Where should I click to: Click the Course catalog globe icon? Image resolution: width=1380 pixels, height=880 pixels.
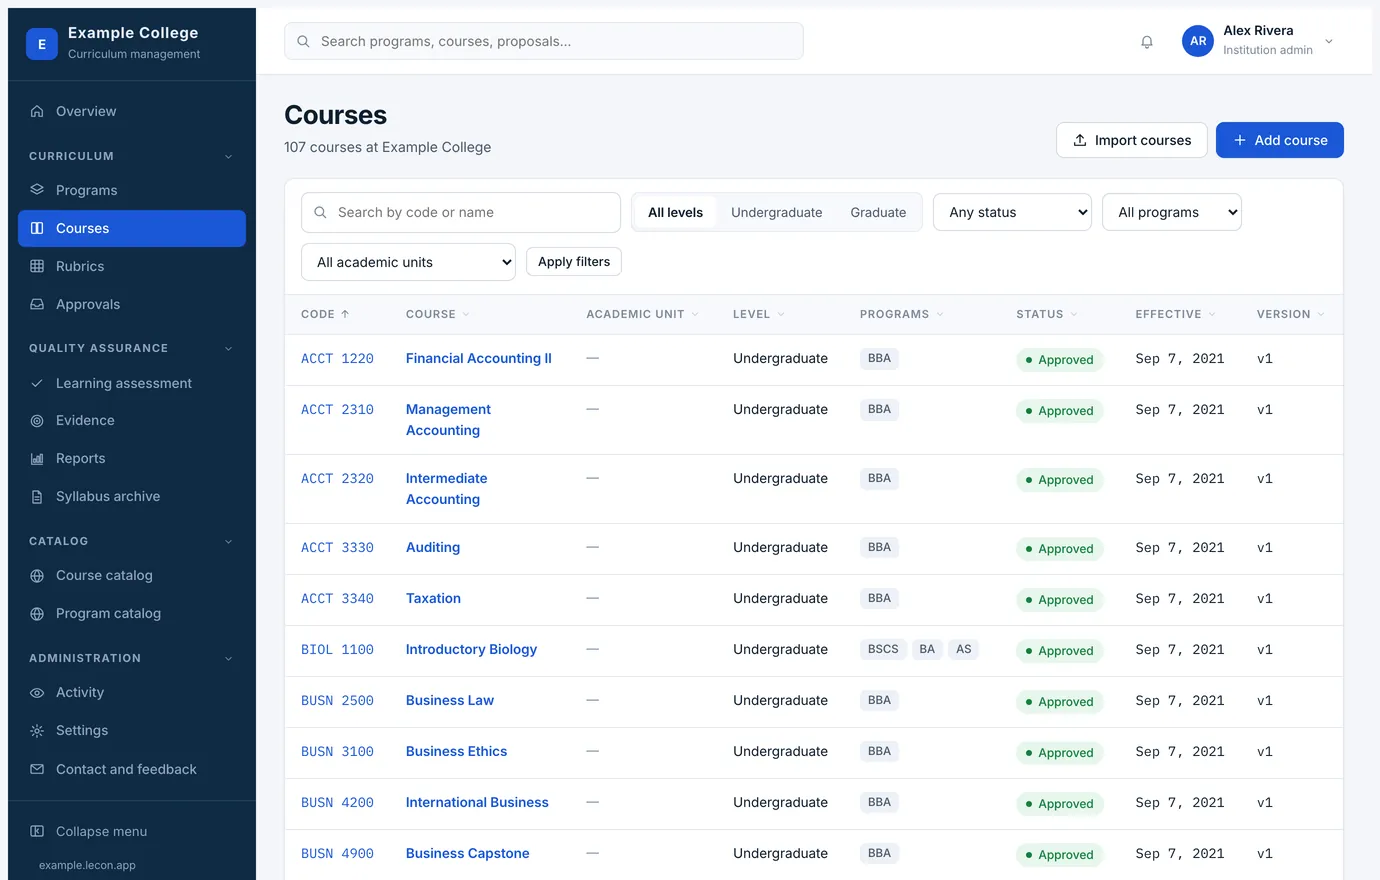pyautogui.click(x=37, y=576)
